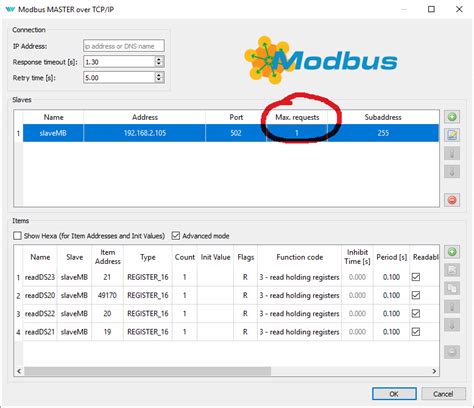
Task: Move slave down arrow button
Action: point(452,172)
